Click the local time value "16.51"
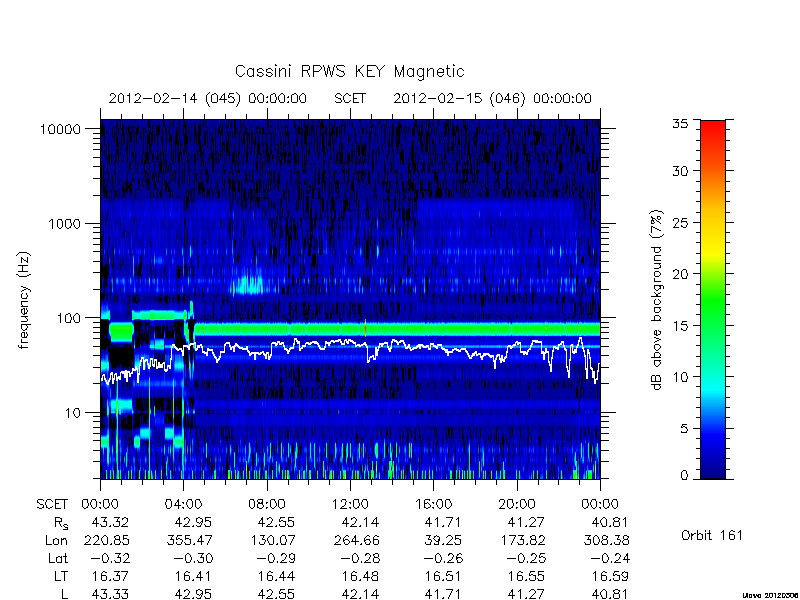This screenshot has height=600, width=800. point(443,576)
